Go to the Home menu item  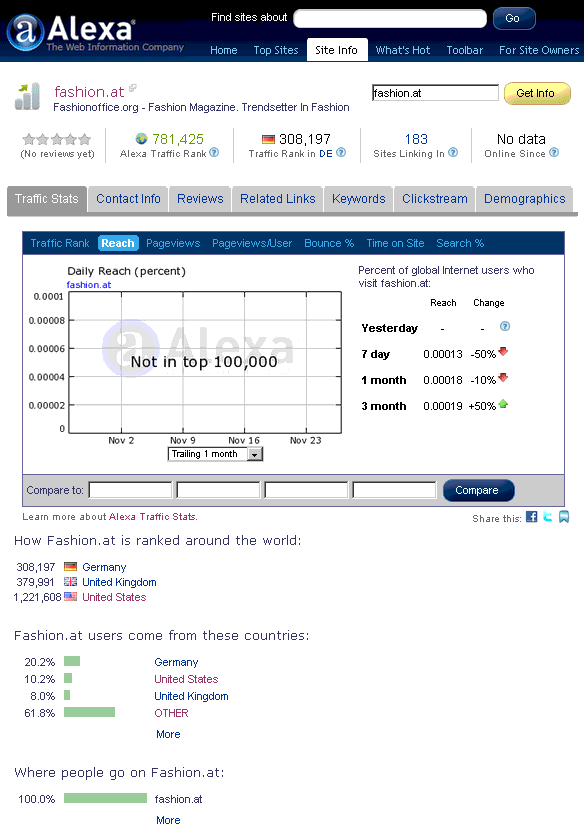224,50
